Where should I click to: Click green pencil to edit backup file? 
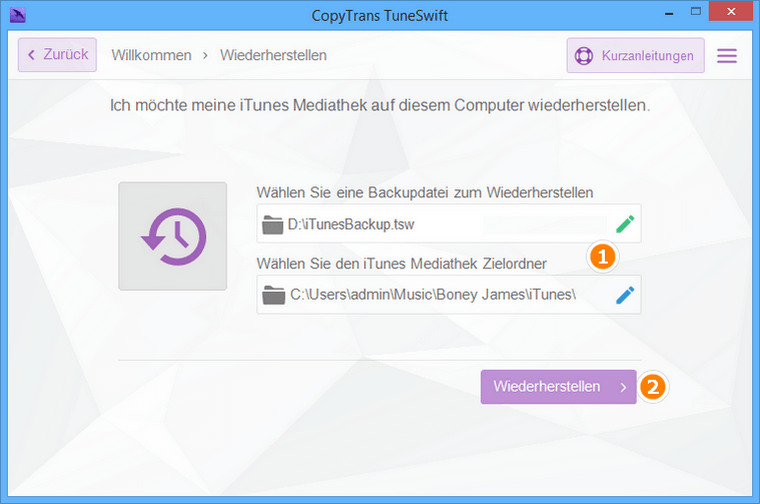click(625, 224)
